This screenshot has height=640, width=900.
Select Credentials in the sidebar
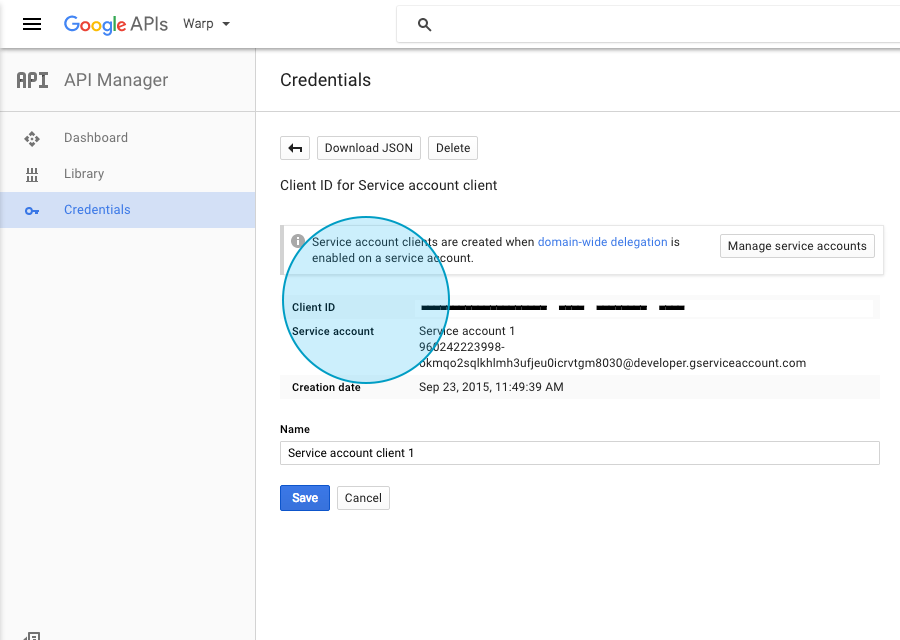click(127, 210)
